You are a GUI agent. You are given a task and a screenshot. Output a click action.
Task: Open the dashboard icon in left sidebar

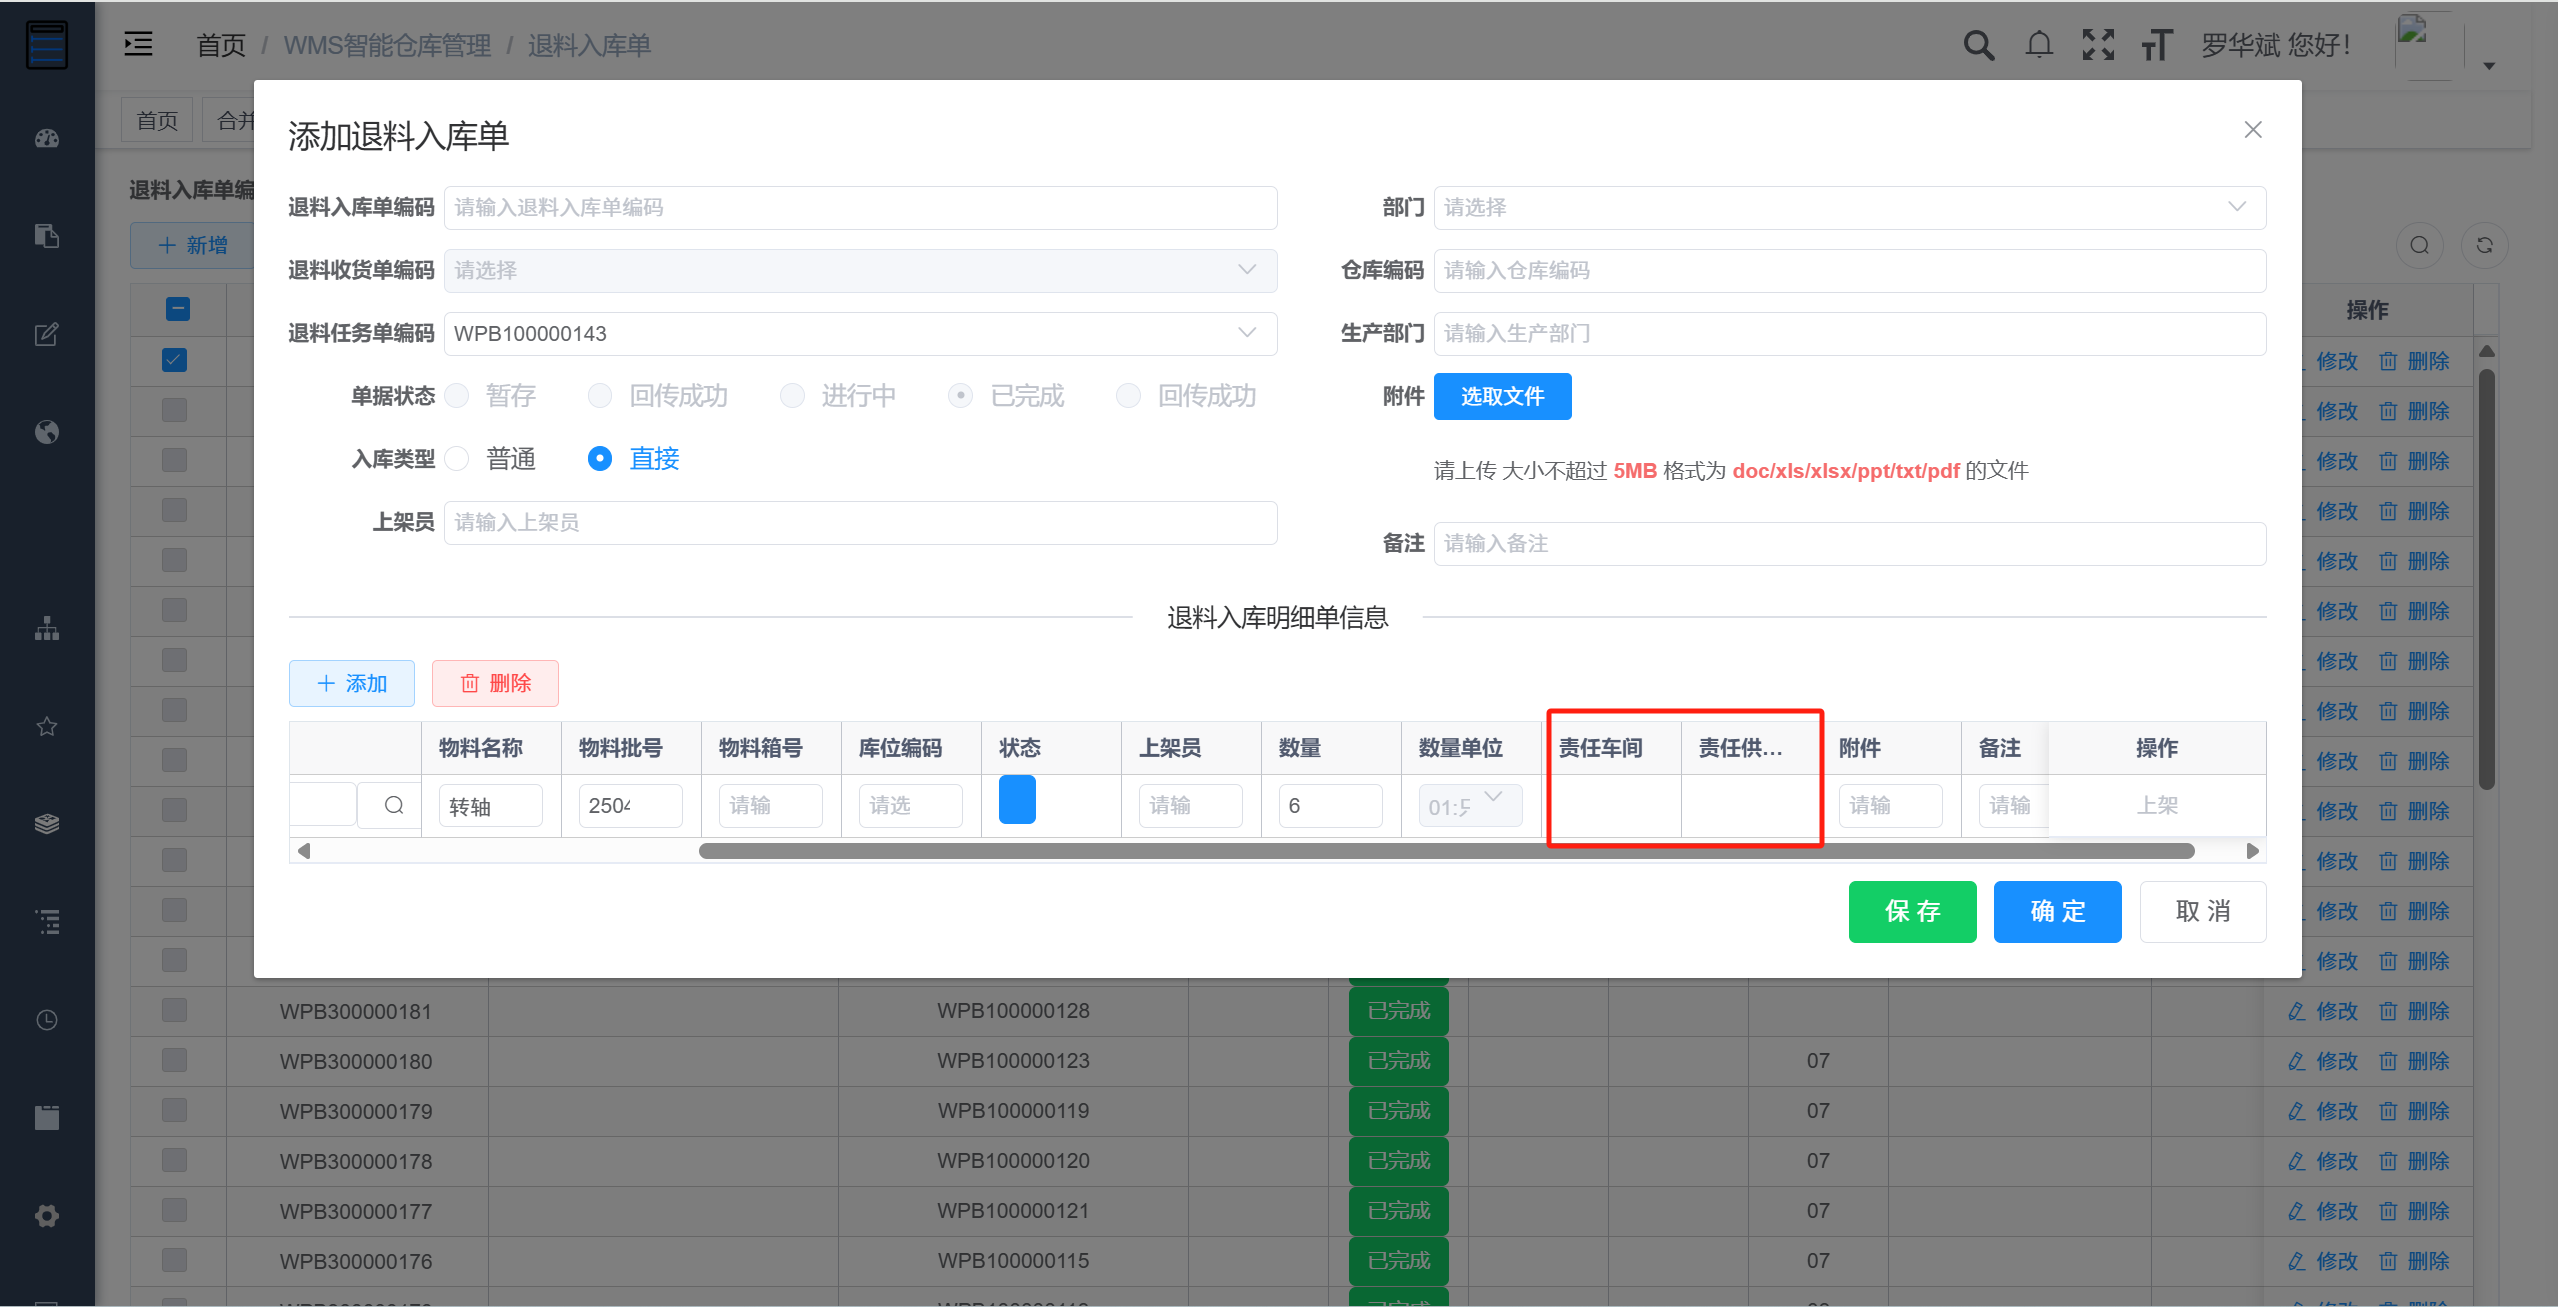[x=47, y=139]
